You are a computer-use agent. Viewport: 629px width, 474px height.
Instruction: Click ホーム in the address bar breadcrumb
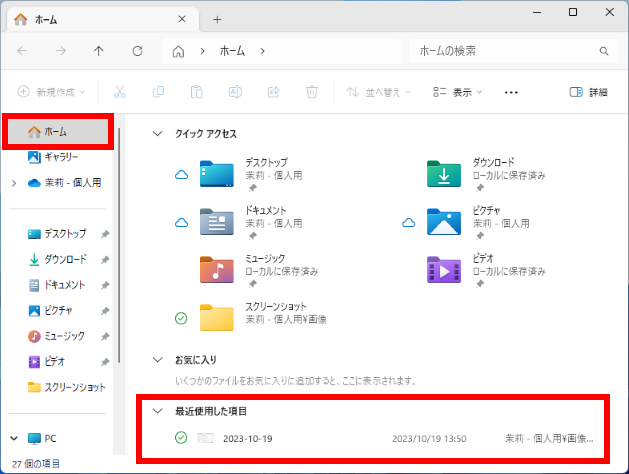[232, 51]
